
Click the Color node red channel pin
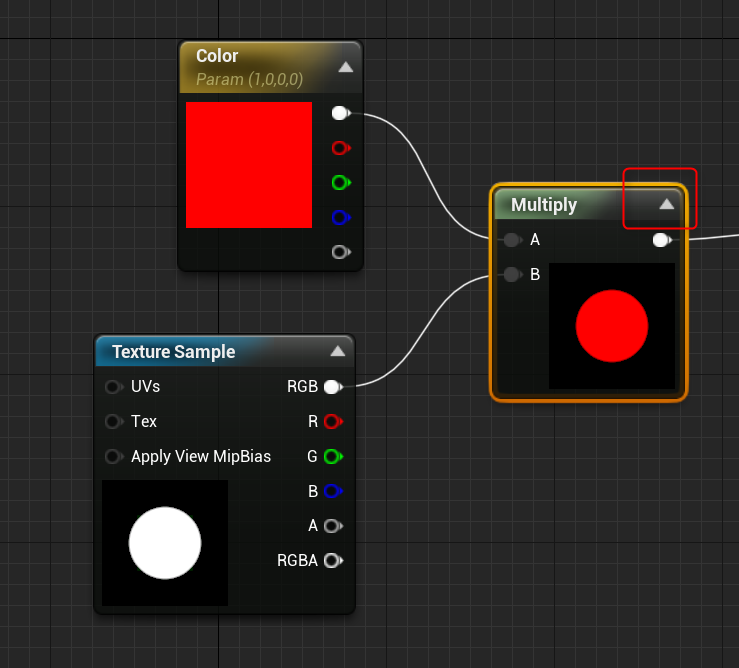(341, 148)
